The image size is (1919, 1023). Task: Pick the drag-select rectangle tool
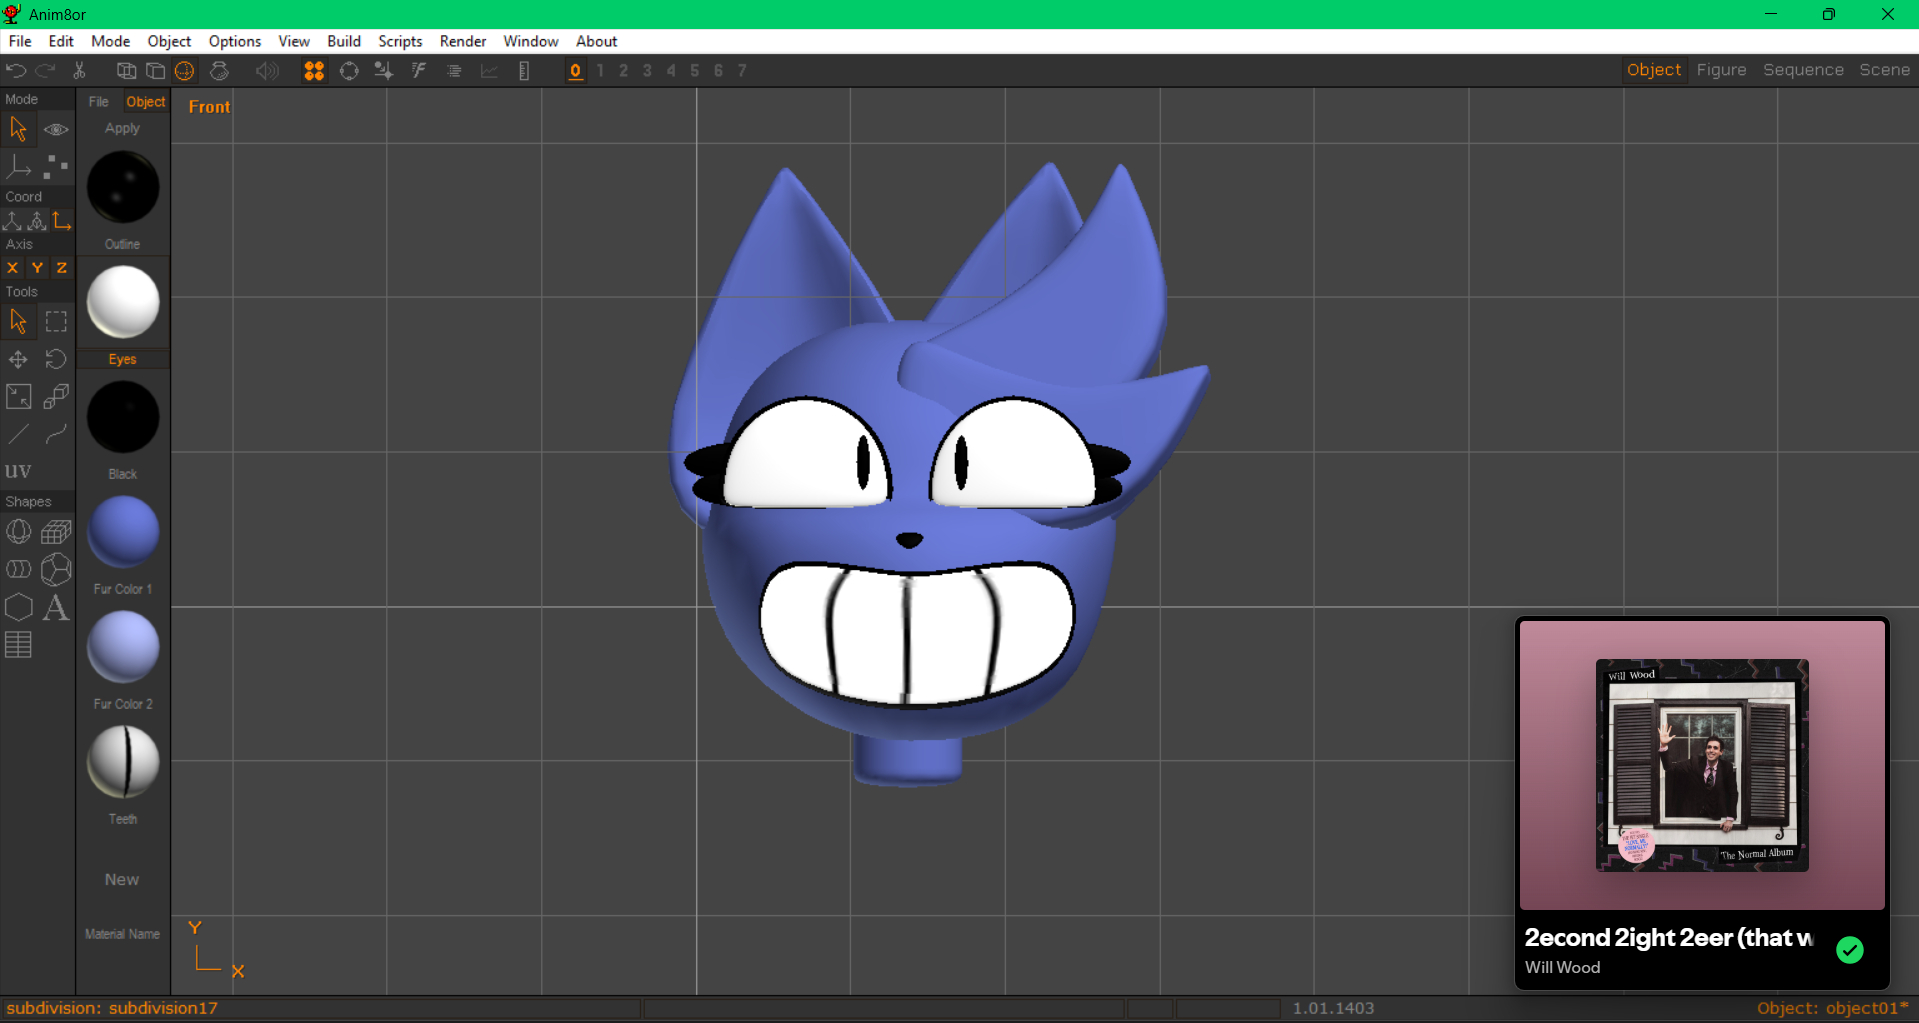(x=56, y=322)
